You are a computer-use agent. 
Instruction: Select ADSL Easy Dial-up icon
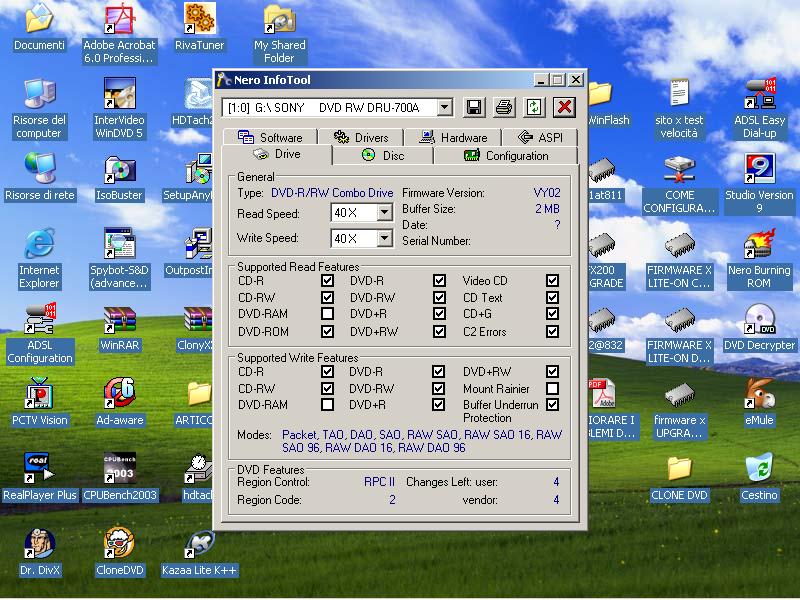(x=759, y=109)
